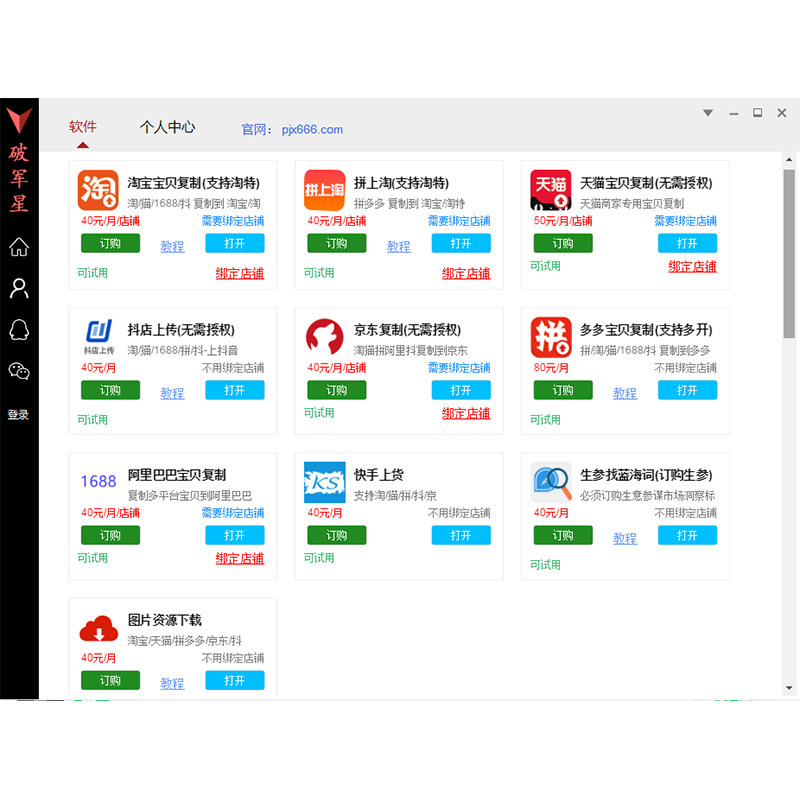Select the 软件 tab
The width and height of the screenshot is (800, 800).
click(x=83, y=127)
